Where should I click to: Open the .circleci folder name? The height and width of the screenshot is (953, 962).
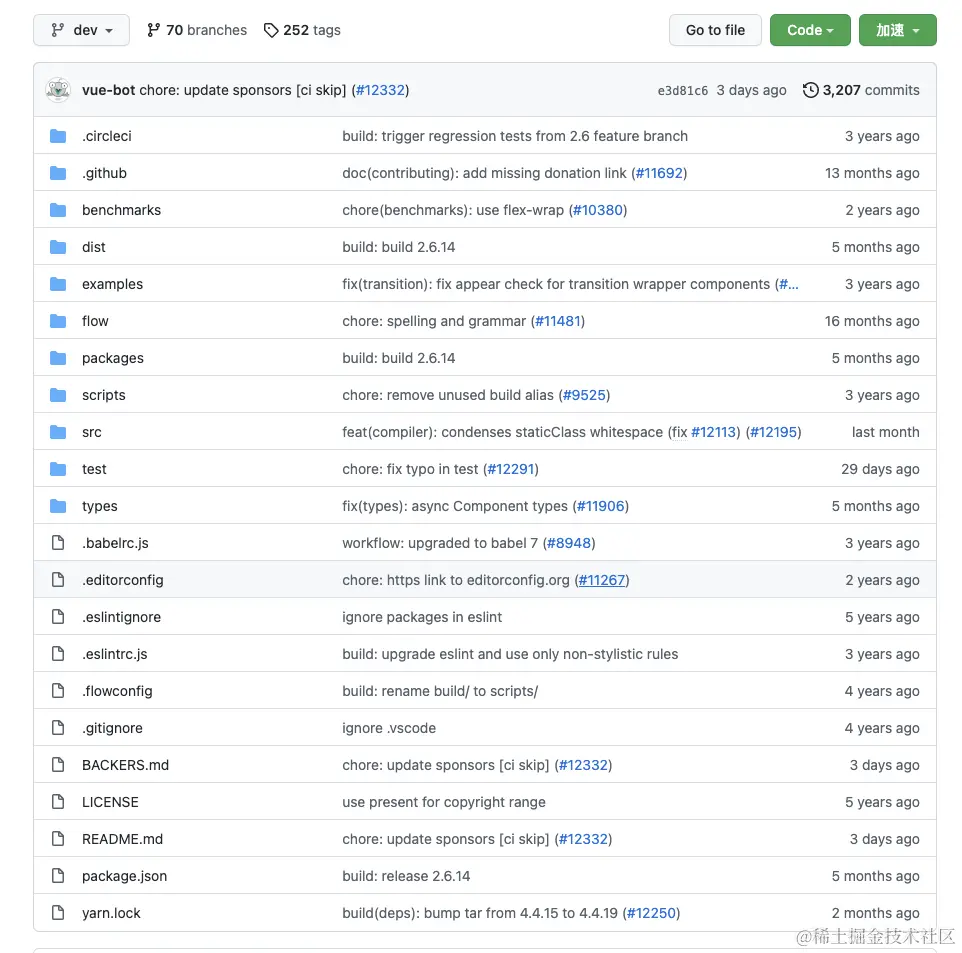point(107,136)
